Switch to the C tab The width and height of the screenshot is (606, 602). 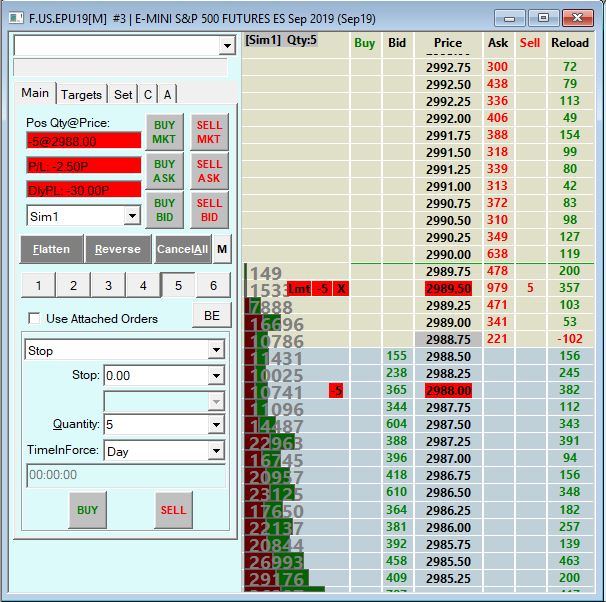[x=148, y=94]
